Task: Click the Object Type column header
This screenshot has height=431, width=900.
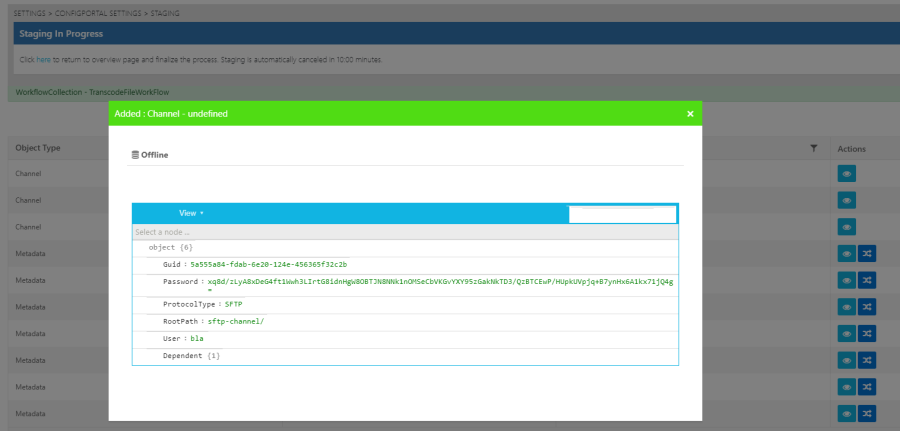Action: coord(38,148)
